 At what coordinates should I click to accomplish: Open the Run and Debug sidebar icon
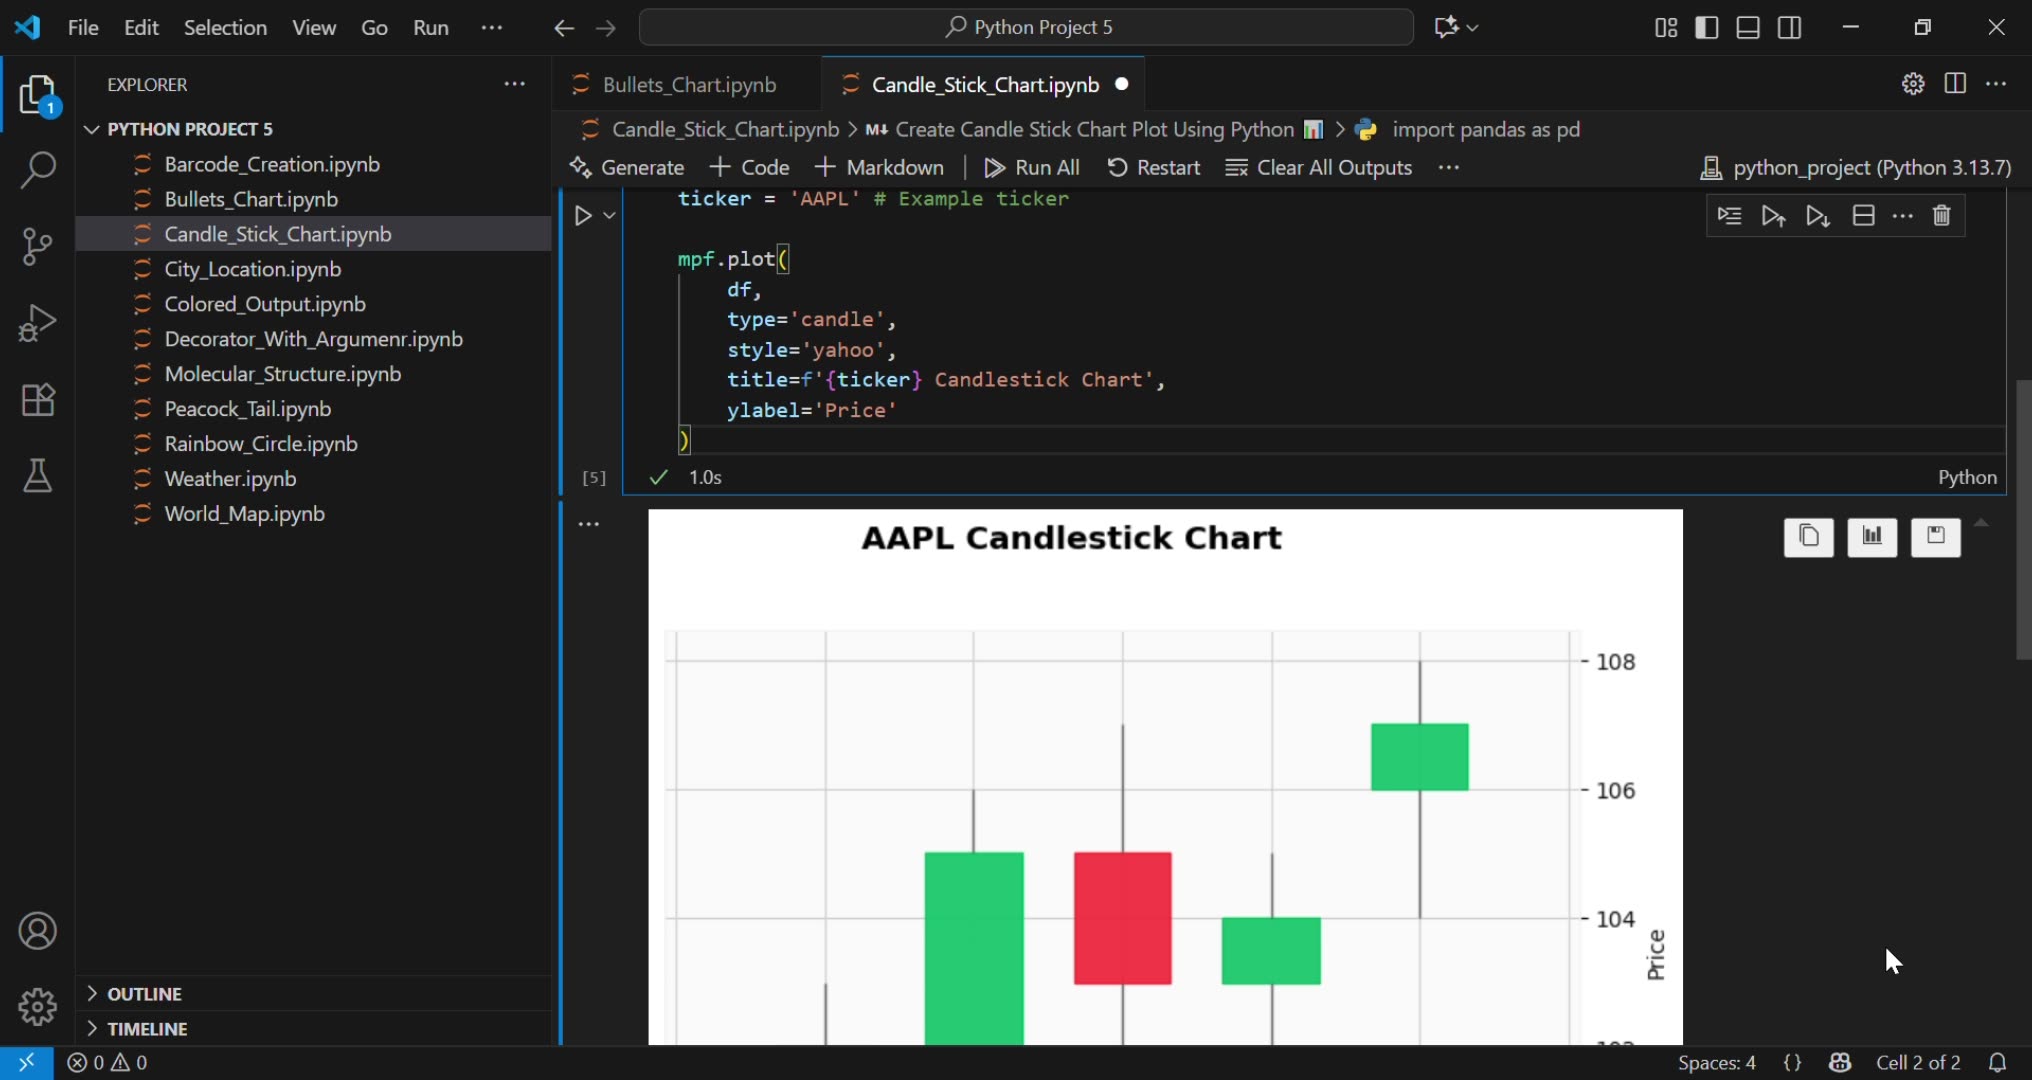coord(37,322)
